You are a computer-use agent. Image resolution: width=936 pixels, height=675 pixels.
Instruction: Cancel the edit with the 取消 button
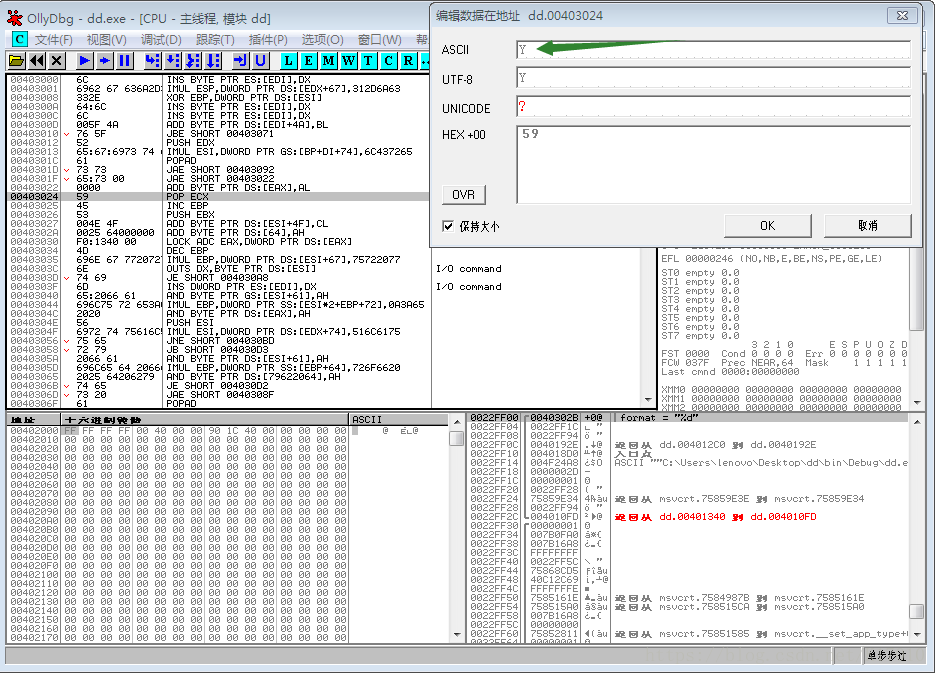click(x=868, y=226)
